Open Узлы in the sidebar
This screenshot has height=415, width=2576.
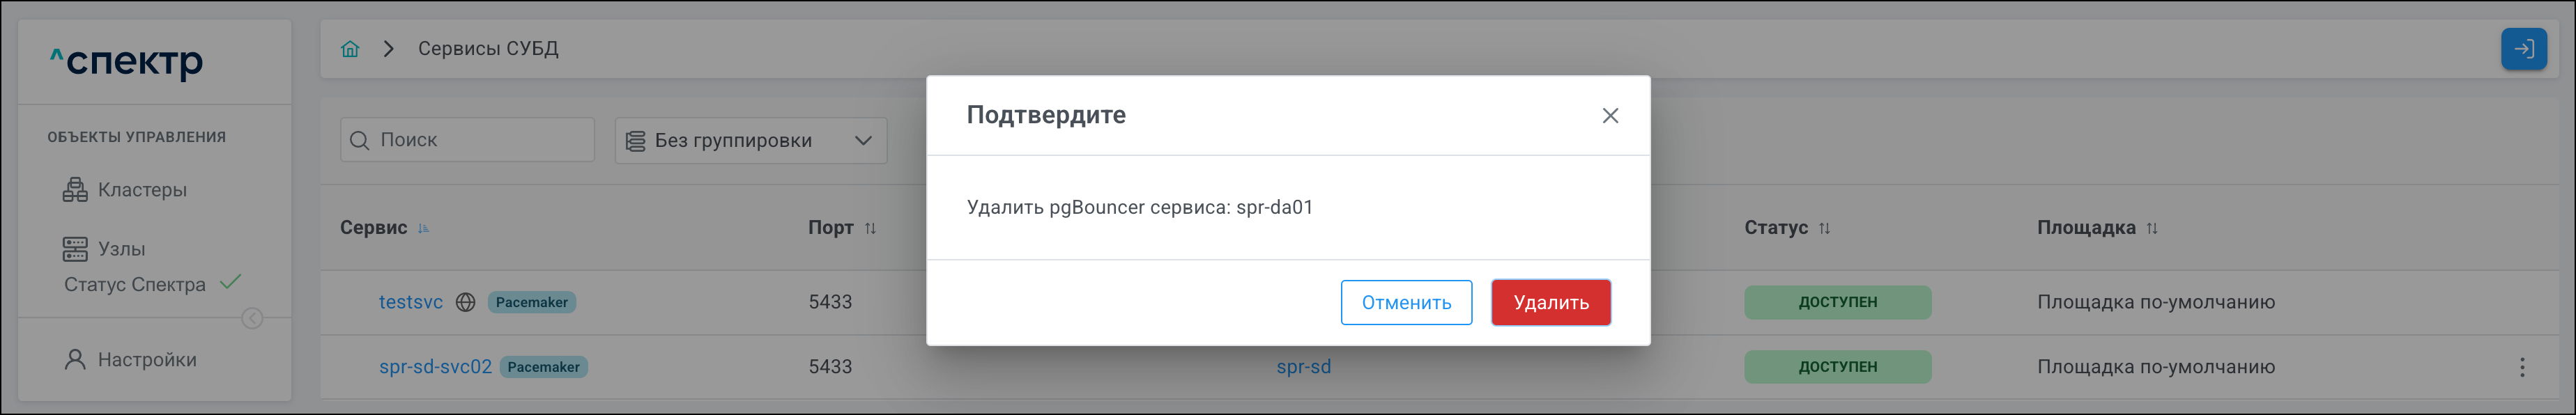(x=121, y=249)
